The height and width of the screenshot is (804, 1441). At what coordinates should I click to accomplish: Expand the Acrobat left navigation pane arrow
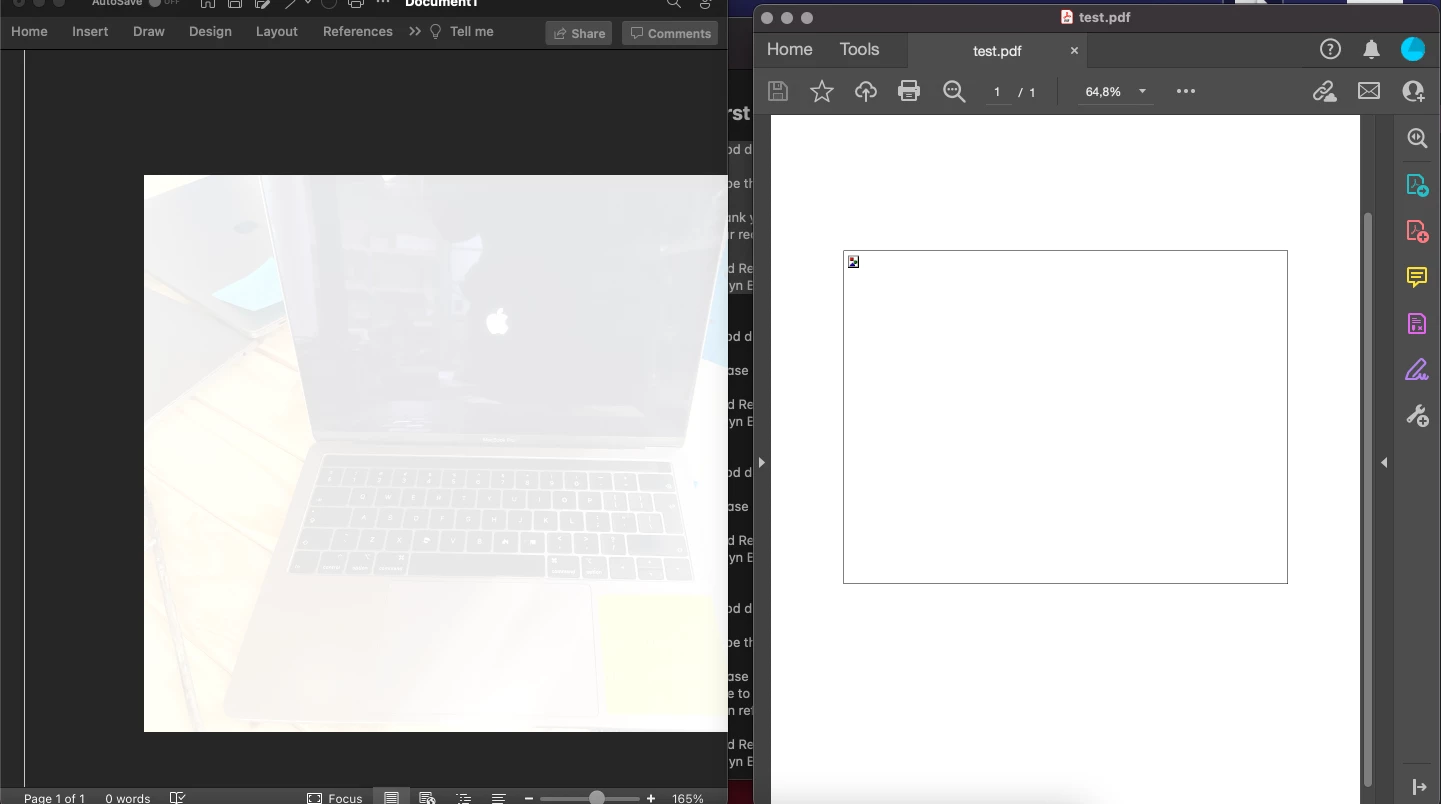761,462
